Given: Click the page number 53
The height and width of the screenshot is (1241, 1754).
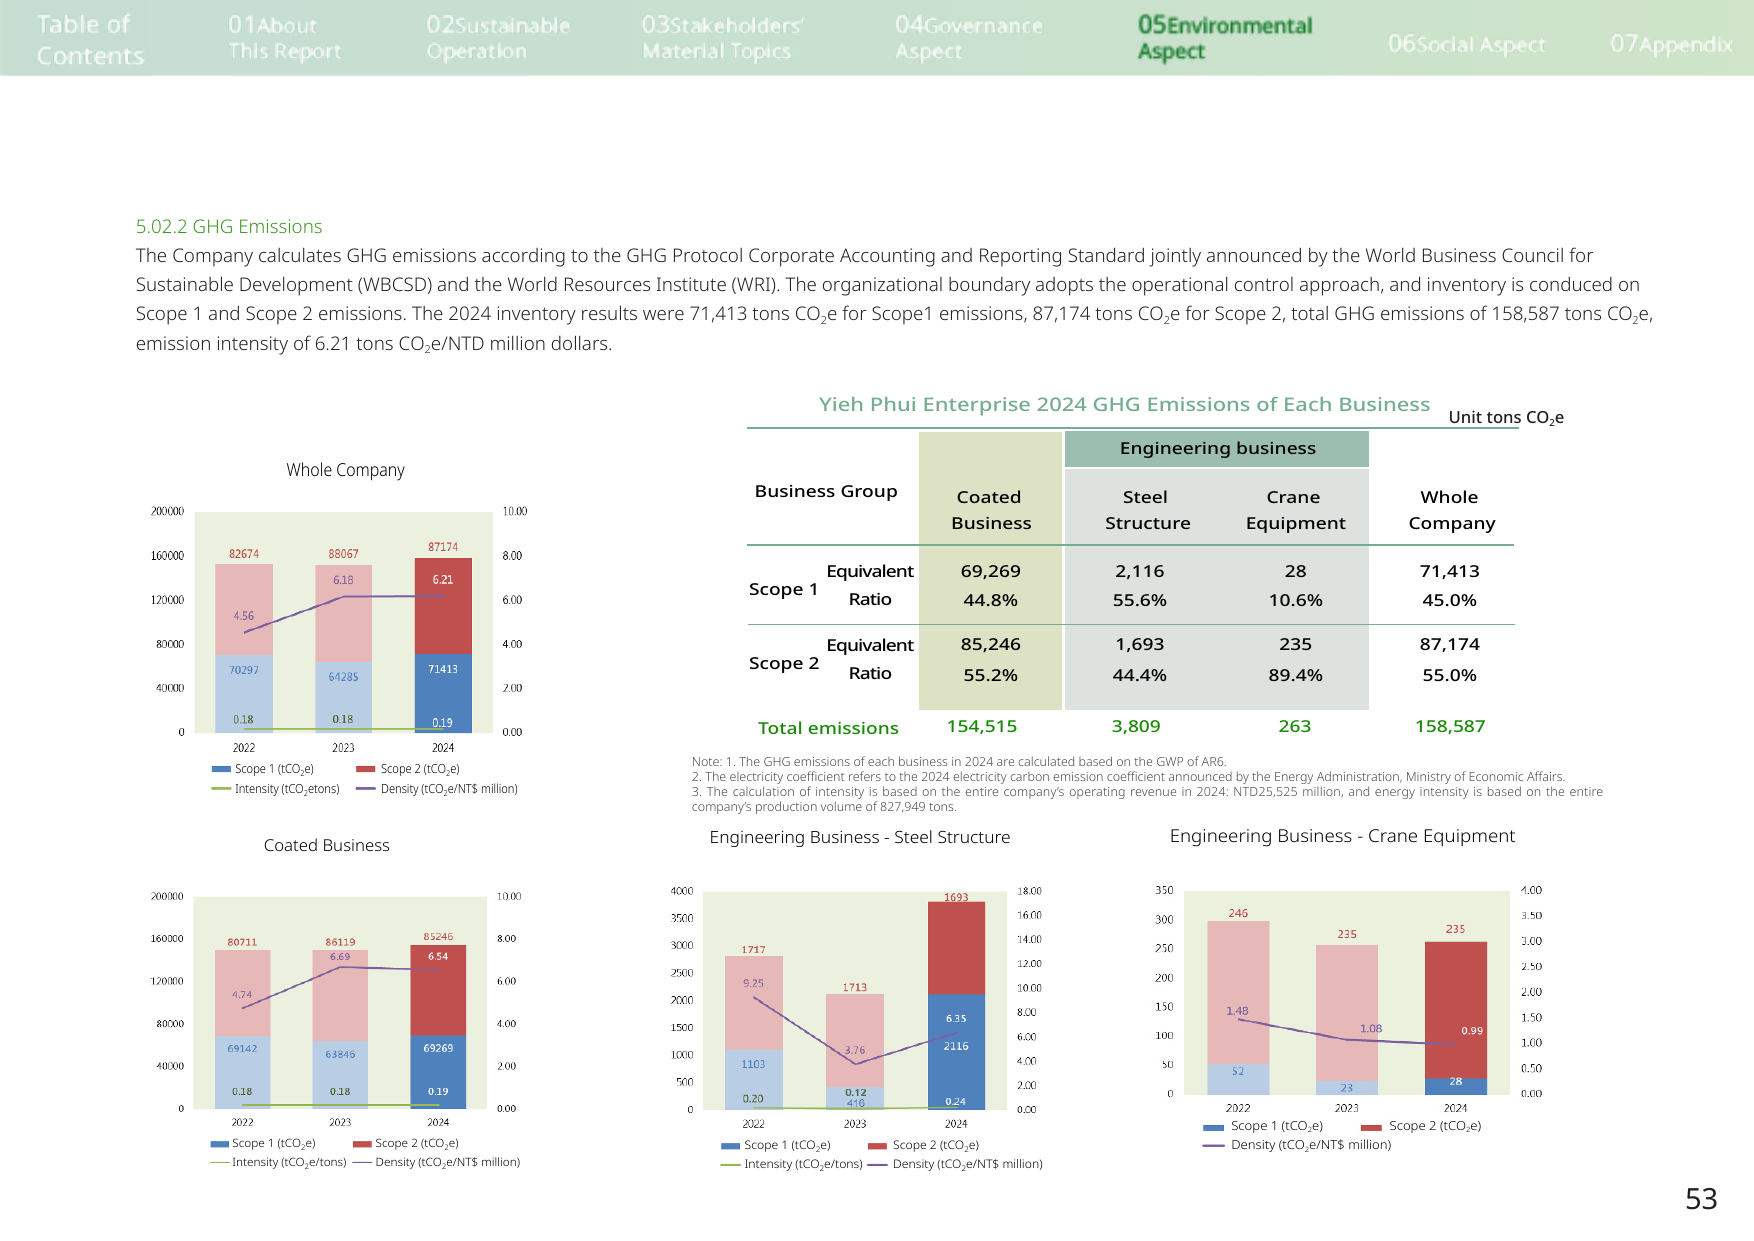Looking at the screenshot, I should (x=1701, y=1199).
